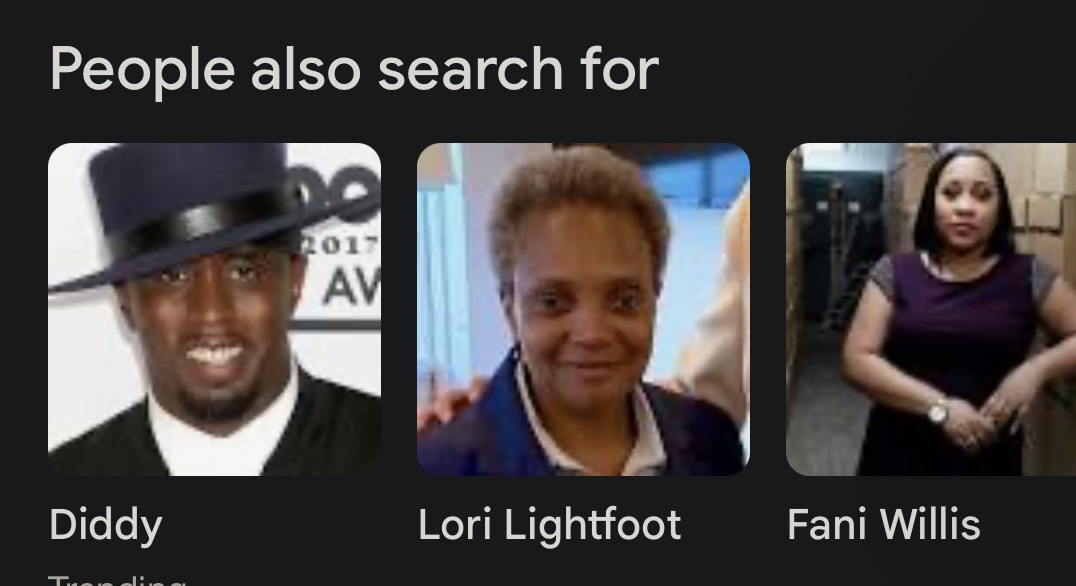Click the "Trending" label below Diddy
Screen dimensions: 1076x586
pos(117,581)
